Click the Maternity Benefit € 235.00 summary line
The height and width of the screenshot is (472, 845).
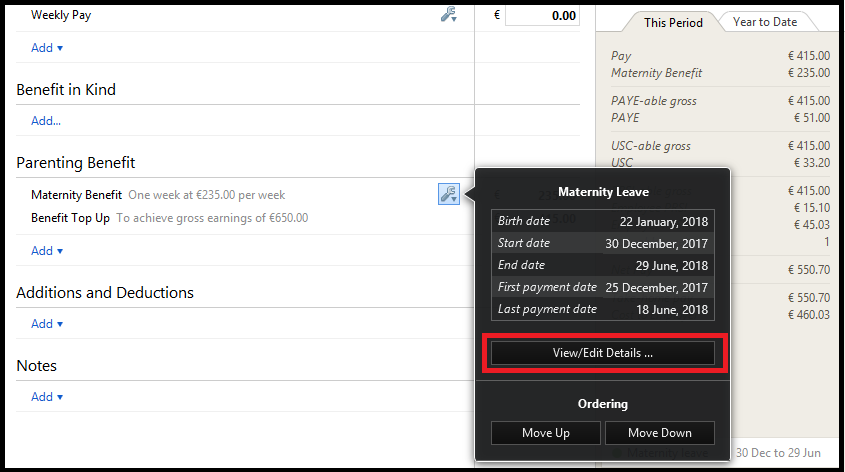720,73
